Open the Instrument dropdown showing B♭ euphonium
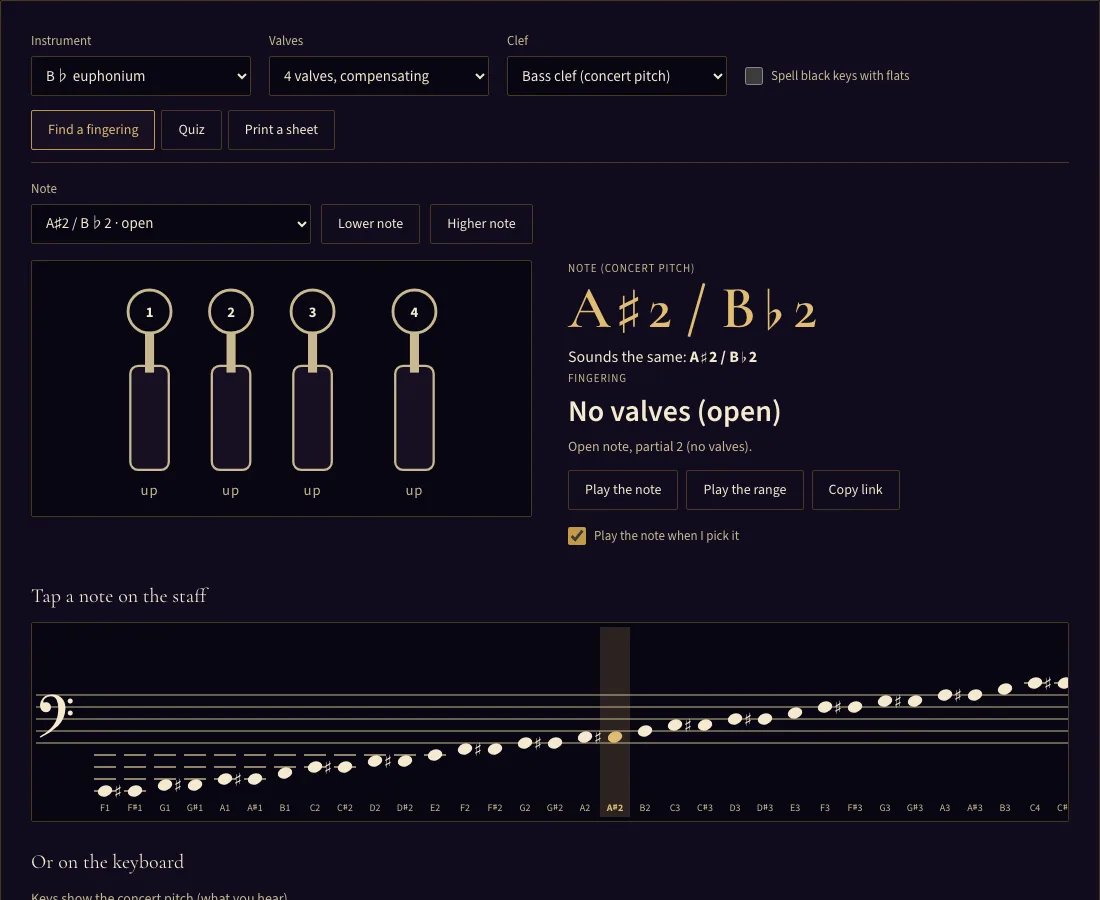The width and height of the screenshot is (1100, 900). tap(141, 76)
